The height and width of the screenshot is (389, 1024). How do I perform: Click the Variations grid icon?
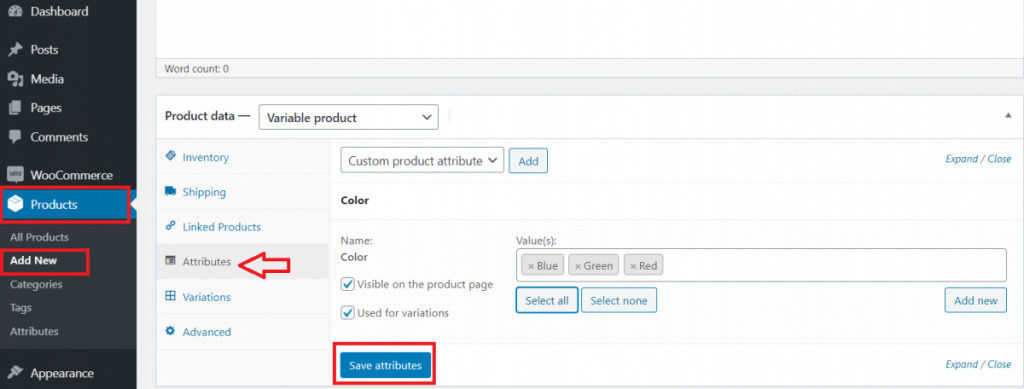pos(170,296)
